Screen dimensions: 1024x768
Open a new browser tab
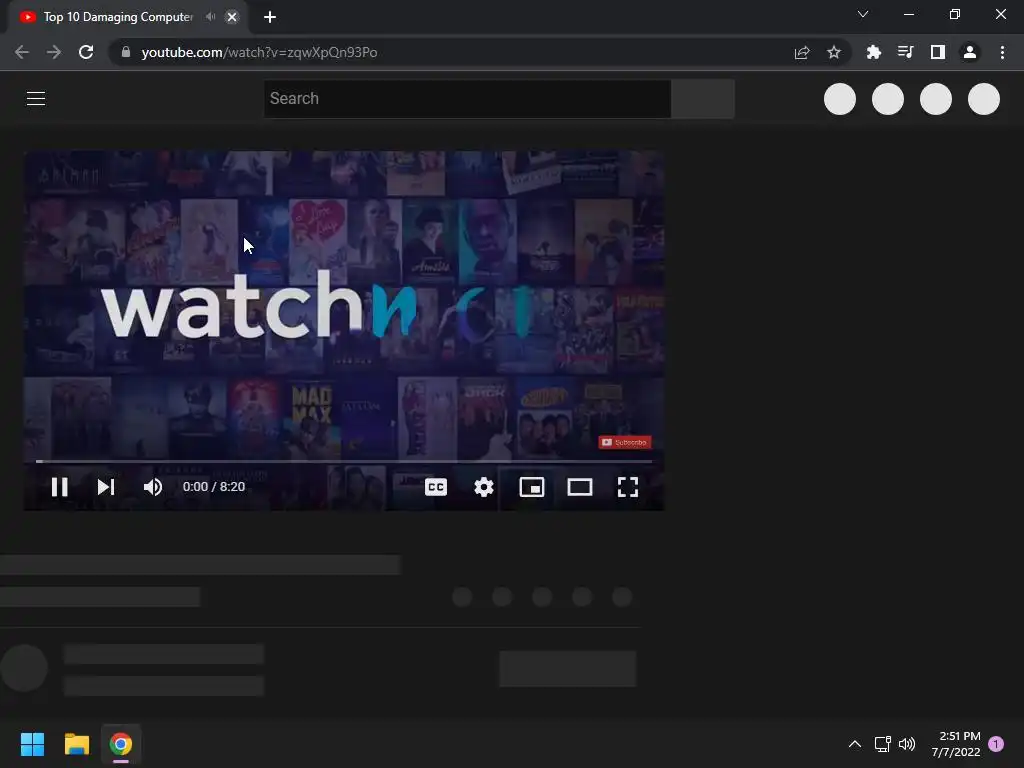click(x=270, y=17)
